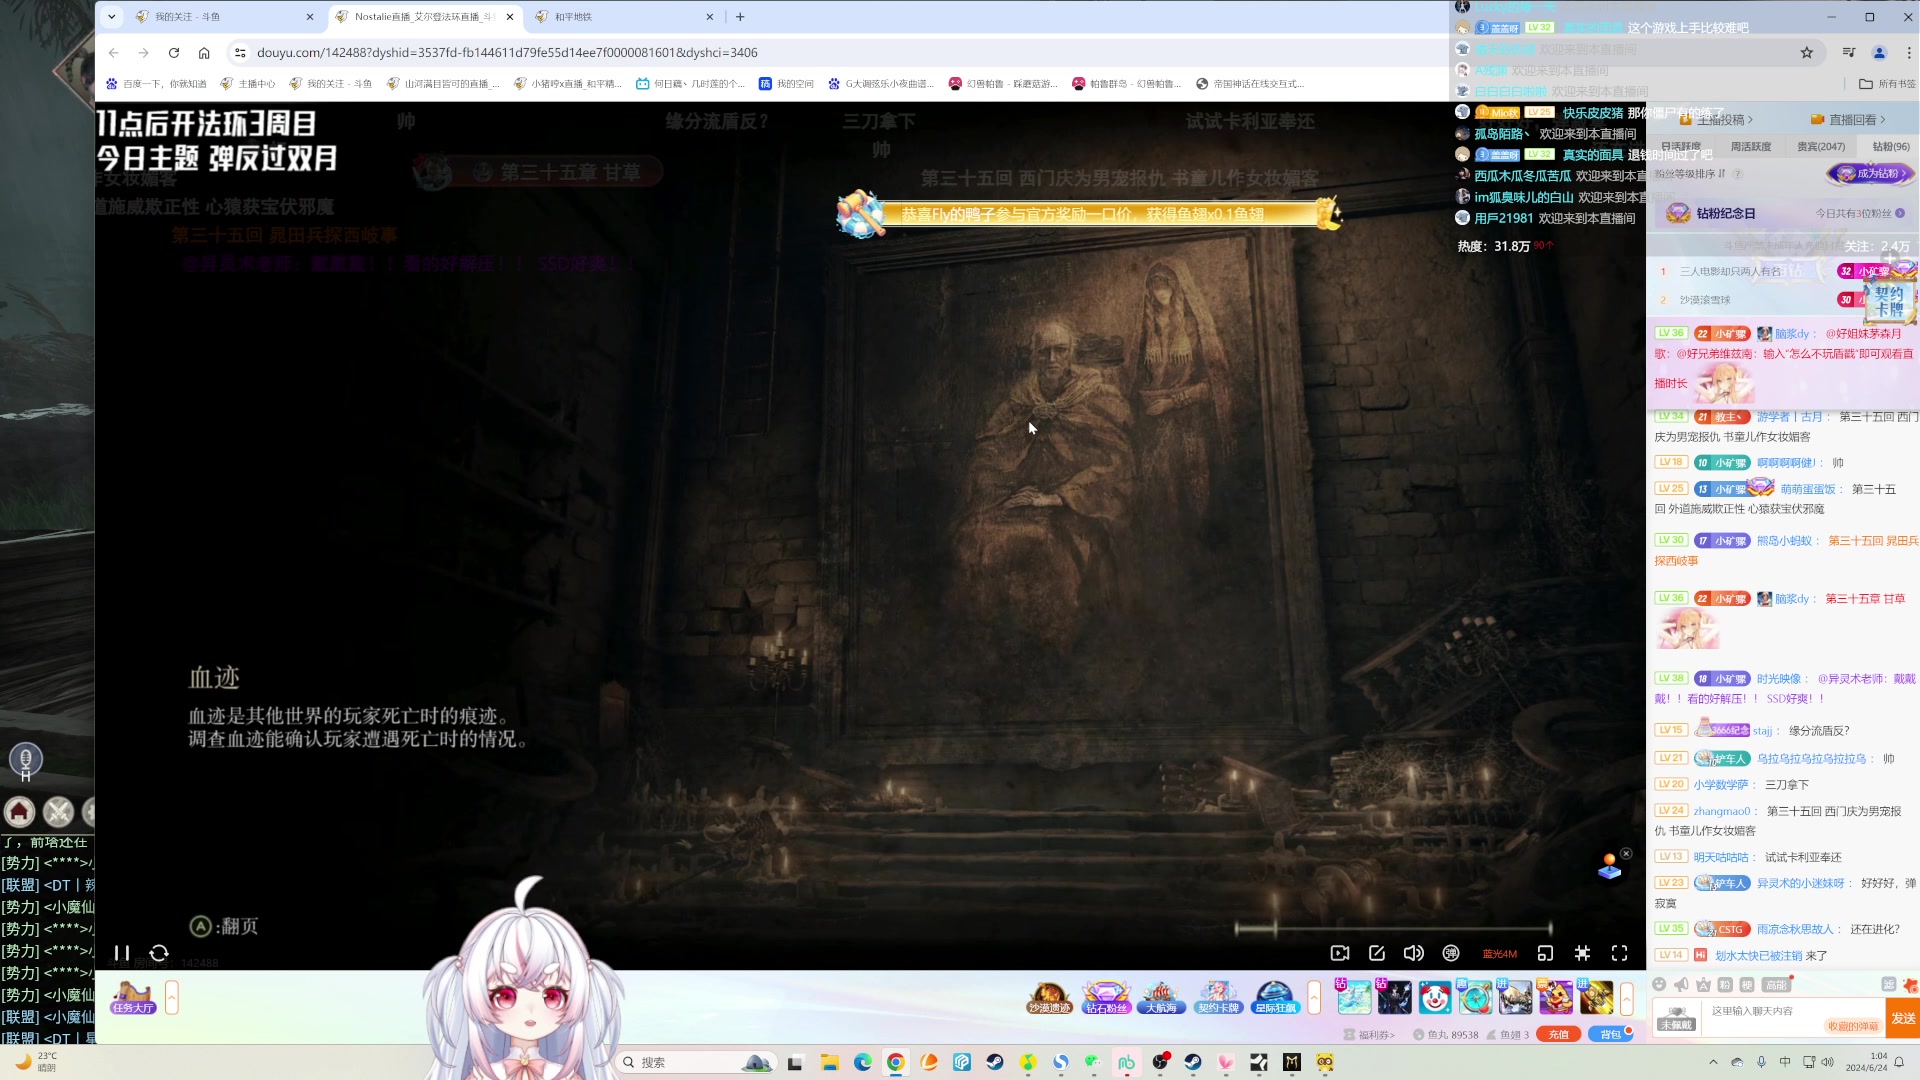Expand the activity list arrow after 星际狂飙
This screenshot has width=1920, height=1080.
point(1314,997)
